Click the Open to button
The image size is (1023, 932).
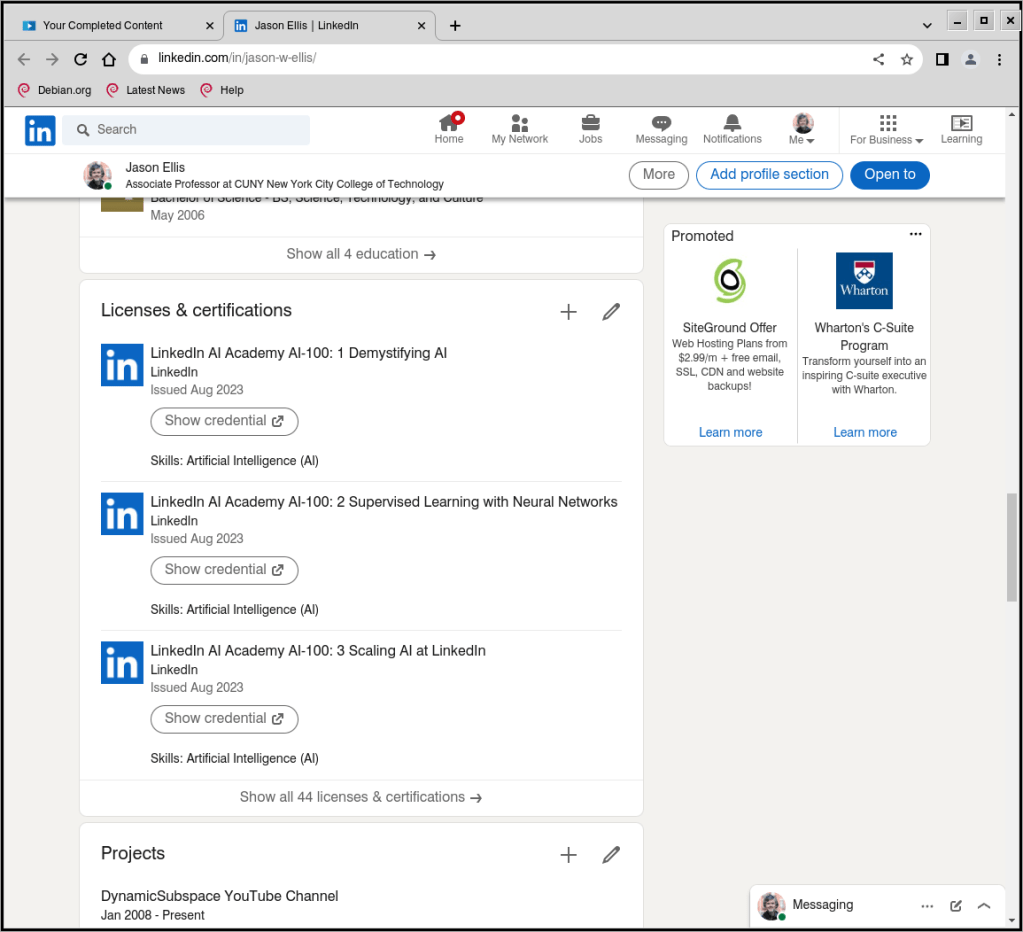coord(889,174)
